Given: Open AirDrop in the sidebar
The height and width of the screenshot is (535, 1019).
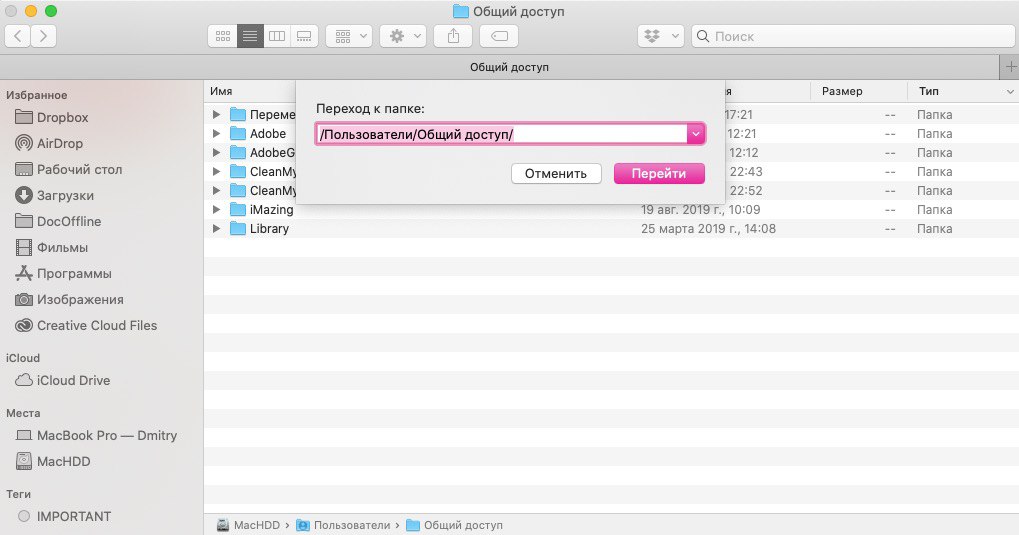Looking at the screenshot, I should tap(60, 143).
